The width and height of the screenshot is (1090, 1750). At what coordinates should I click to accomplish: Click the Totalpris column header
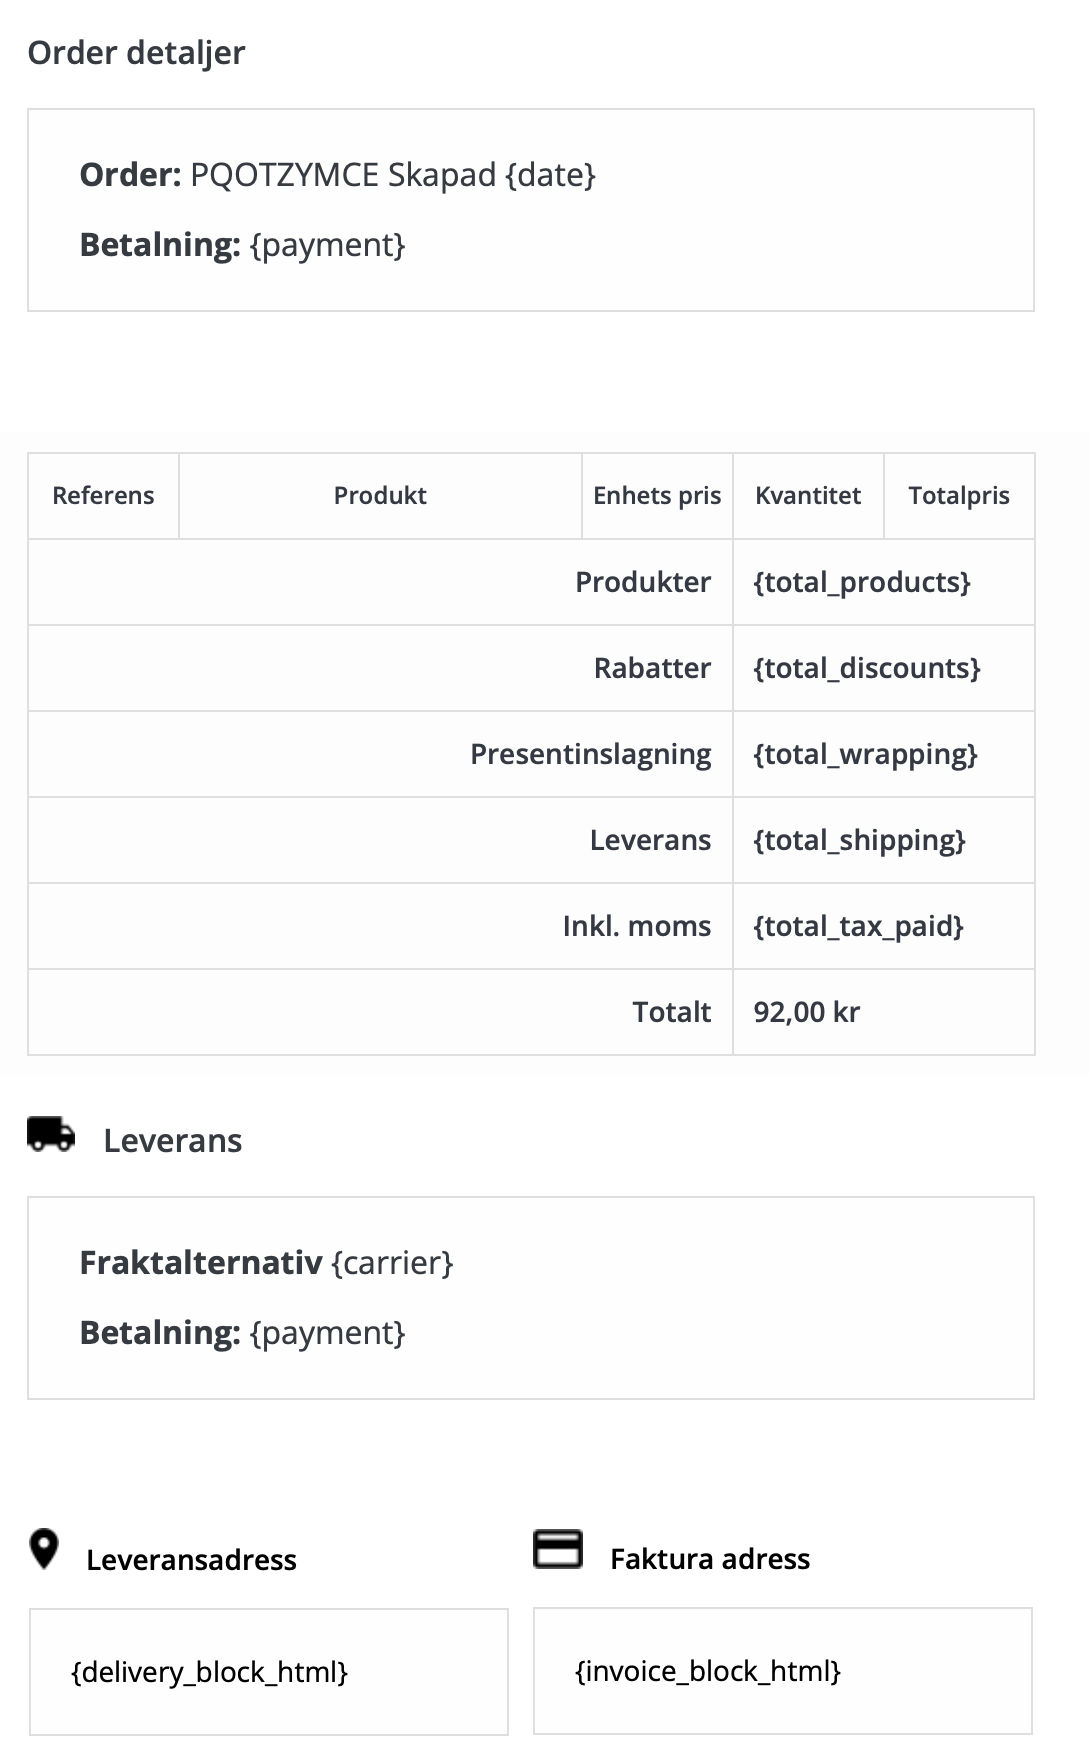(x=959, y=496)
